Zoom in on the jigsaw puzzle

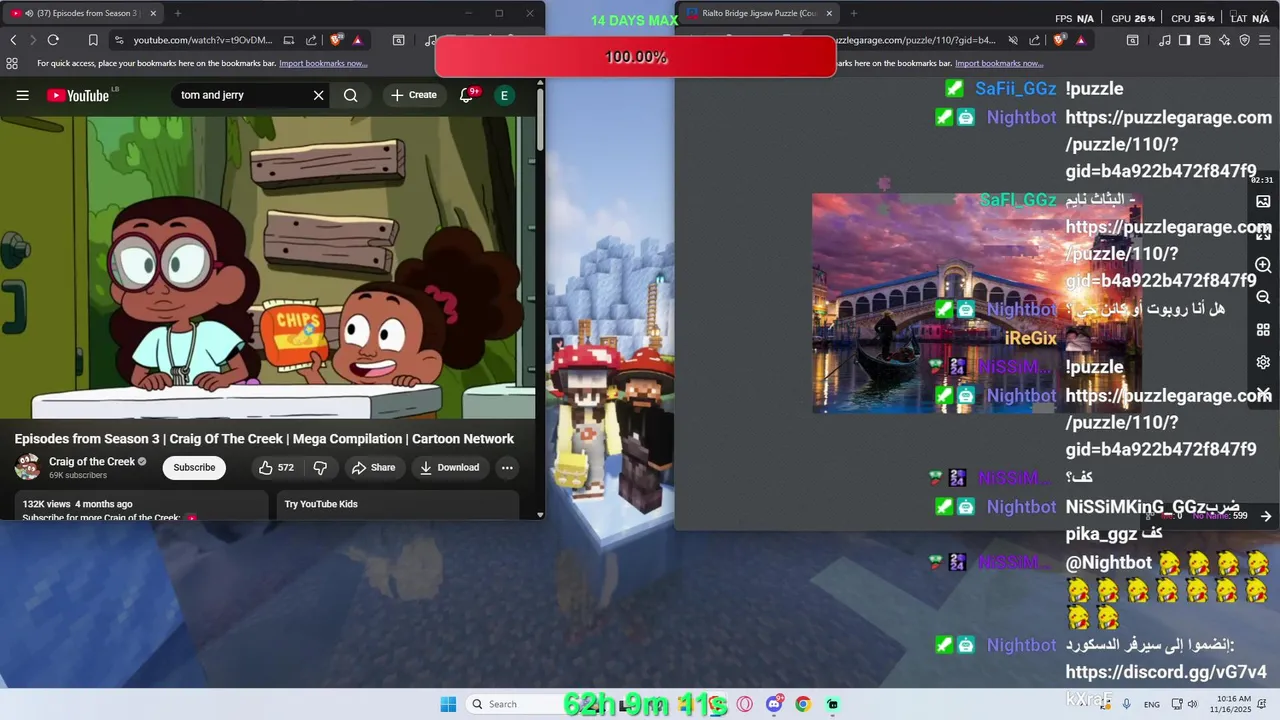click(1263, 265)
